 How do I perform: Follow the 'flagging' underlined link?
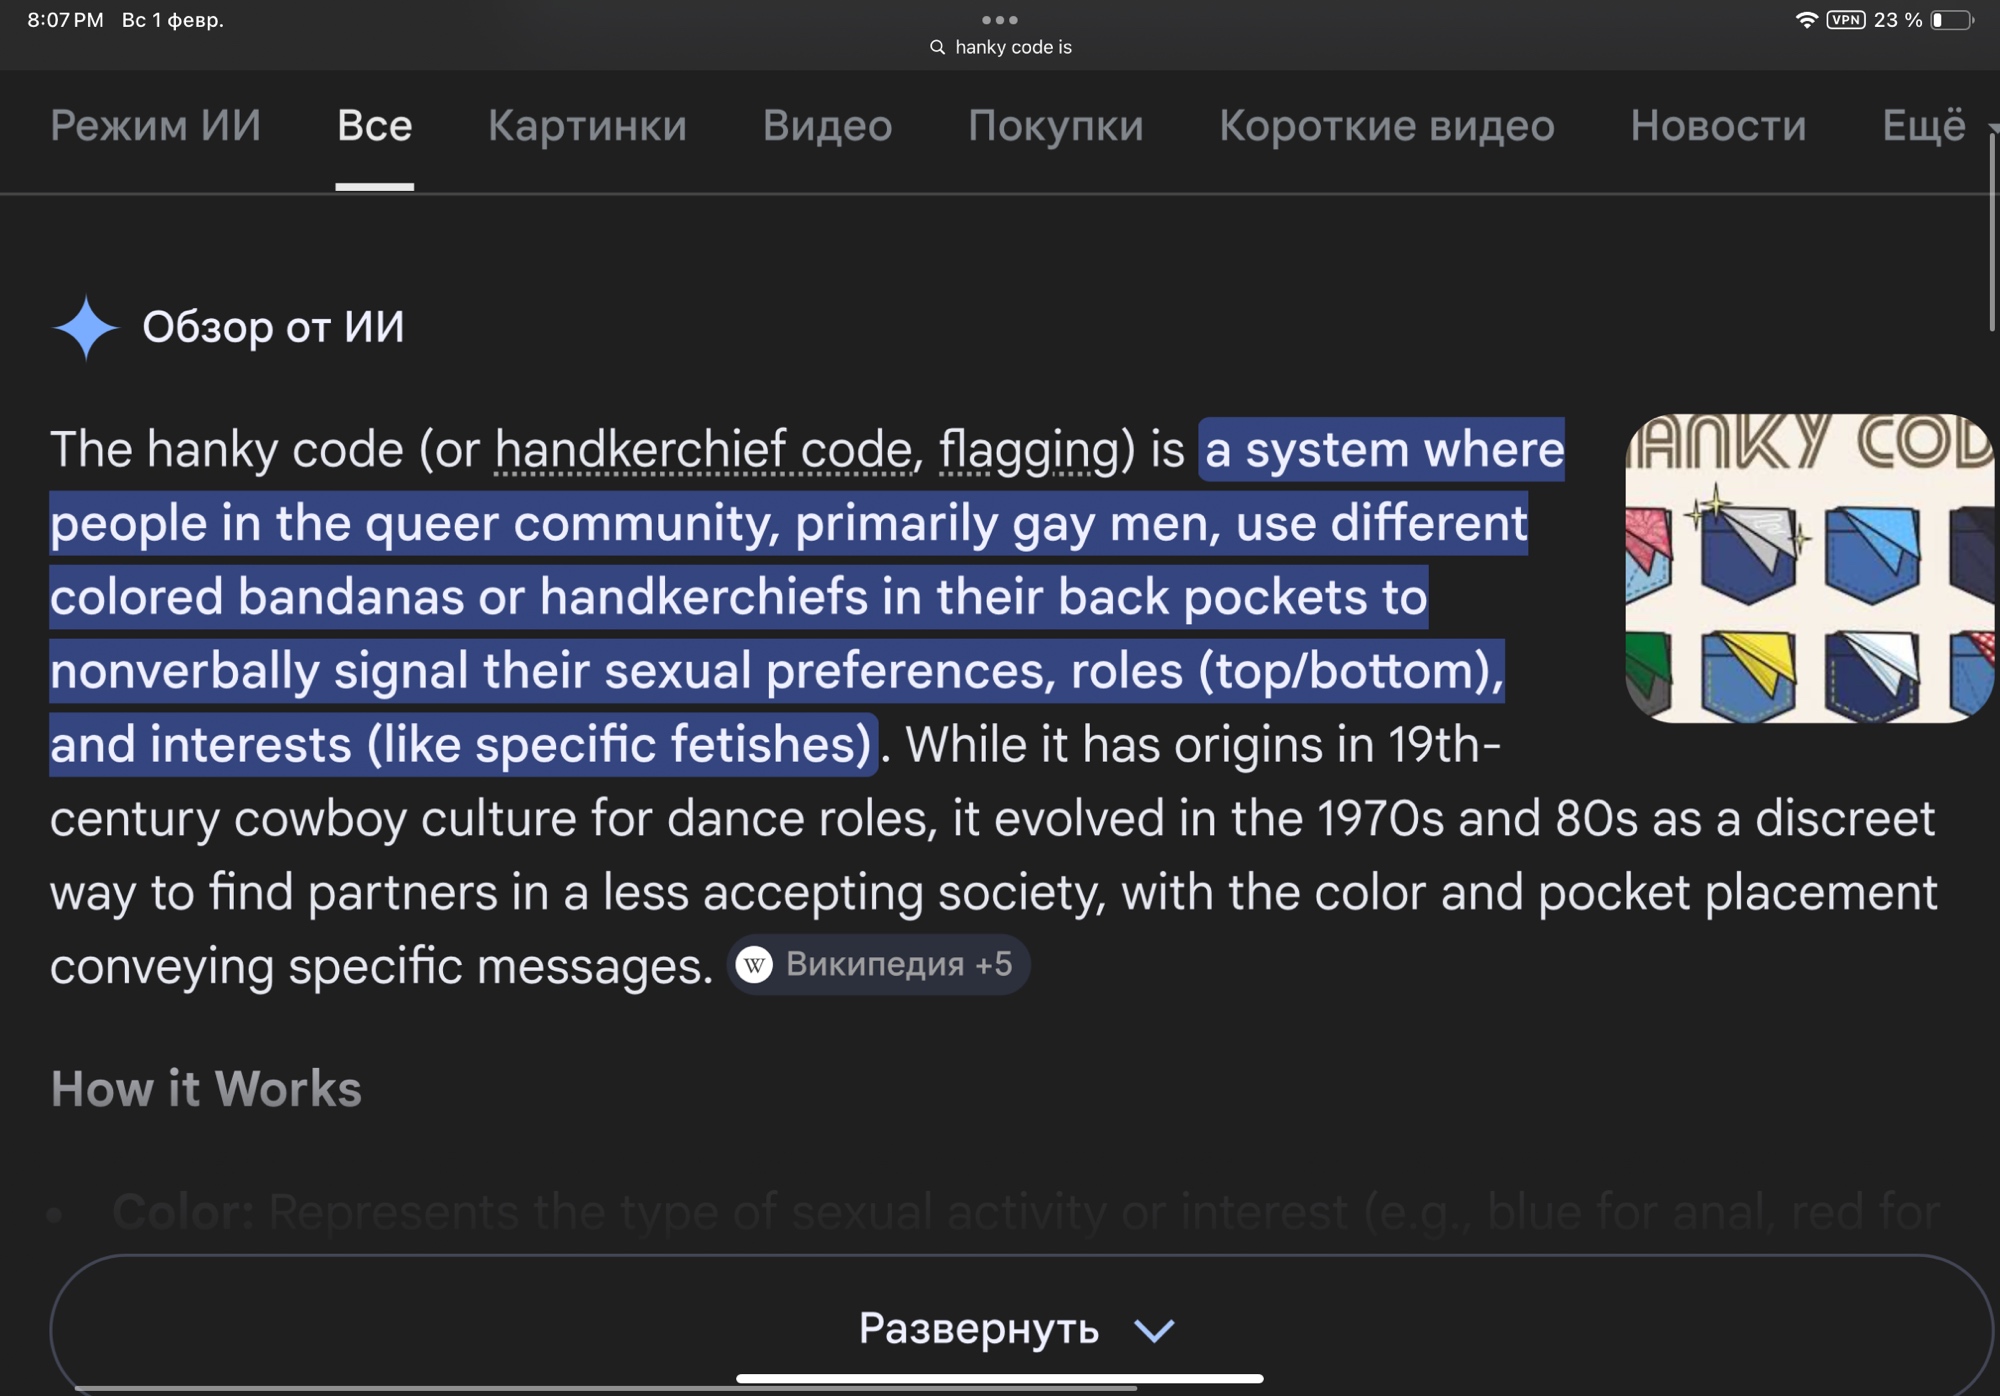click(1028, 449)
